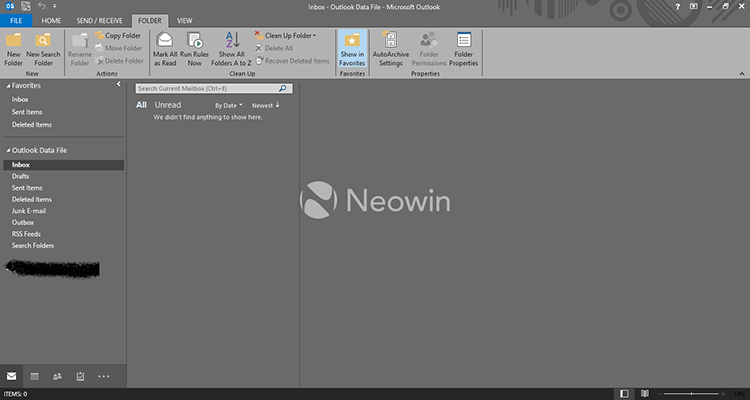Viewport: 750px width, 400px height.
Task: Open Search Folders
Action: tap(33, 245)
